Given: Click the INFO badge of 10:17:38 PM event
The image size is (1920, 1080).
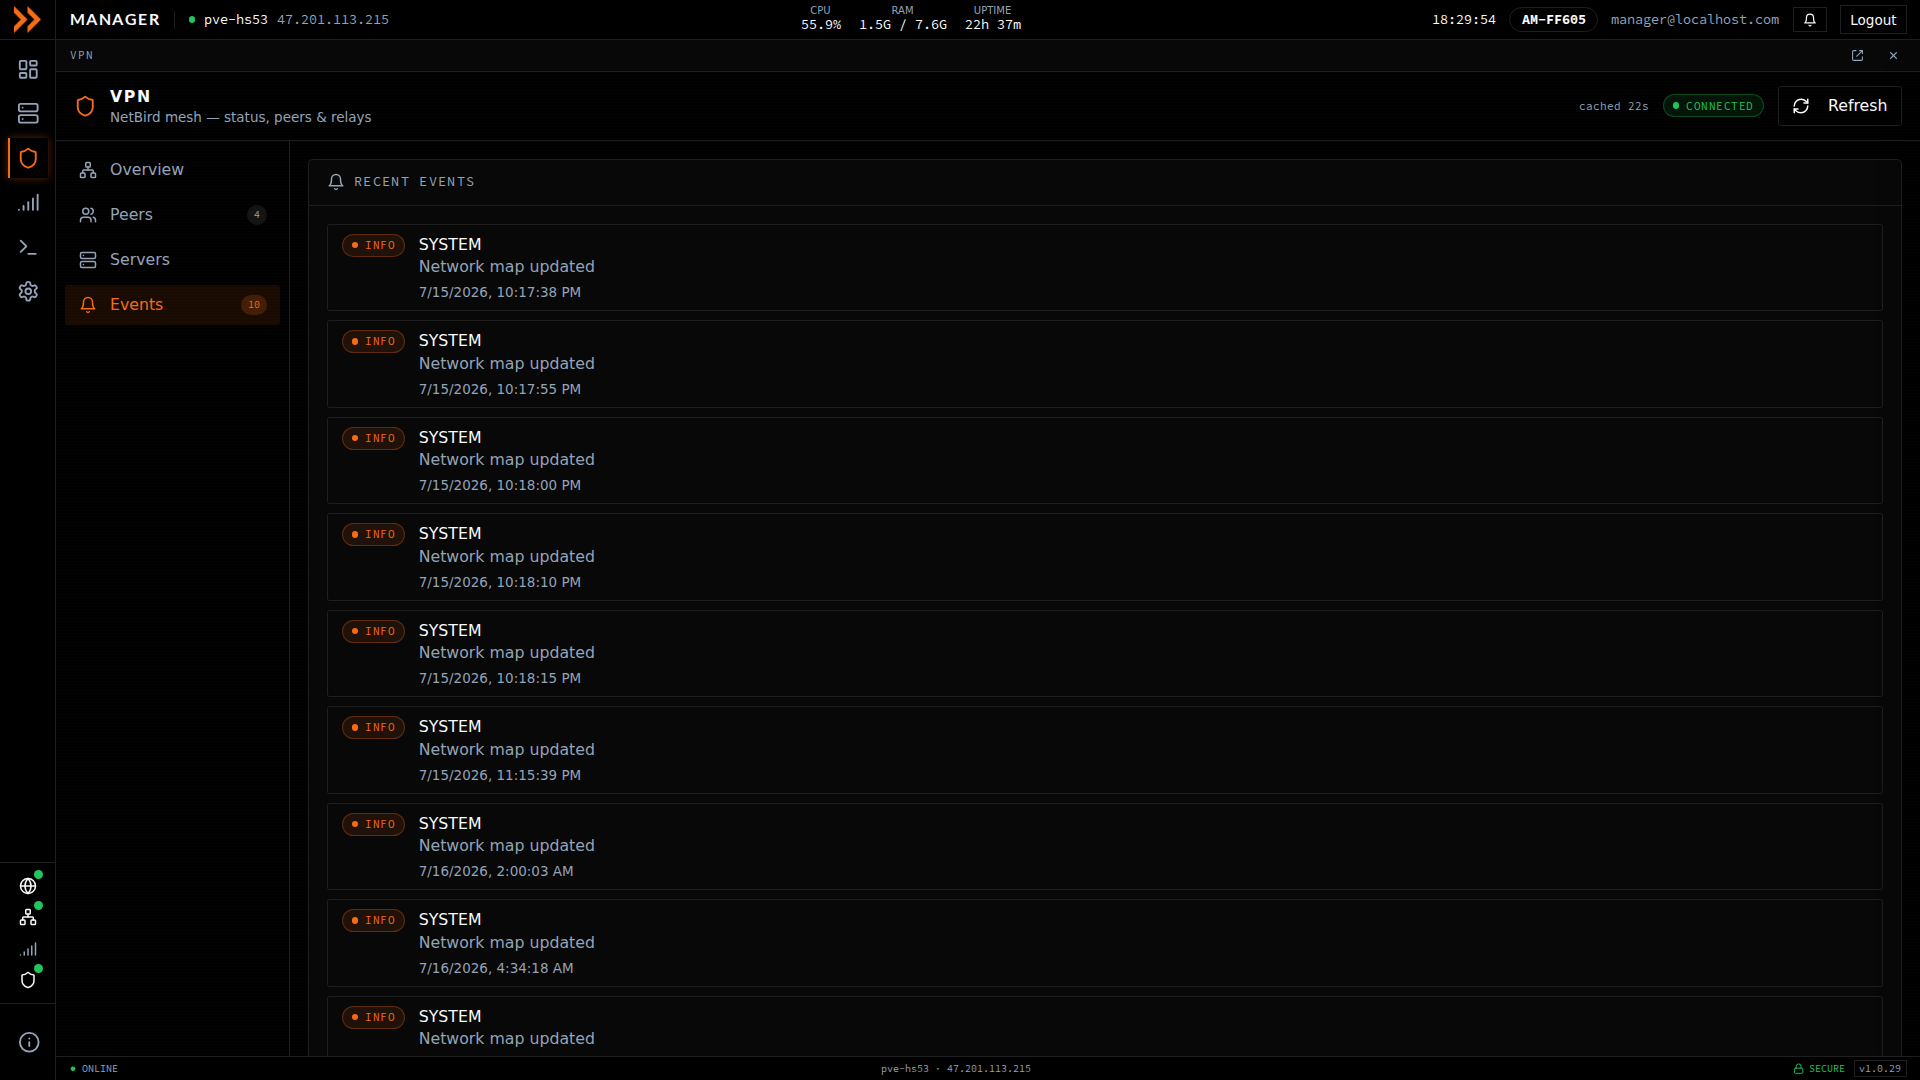Looking at the screenshot, I should (x=373, y=245).
